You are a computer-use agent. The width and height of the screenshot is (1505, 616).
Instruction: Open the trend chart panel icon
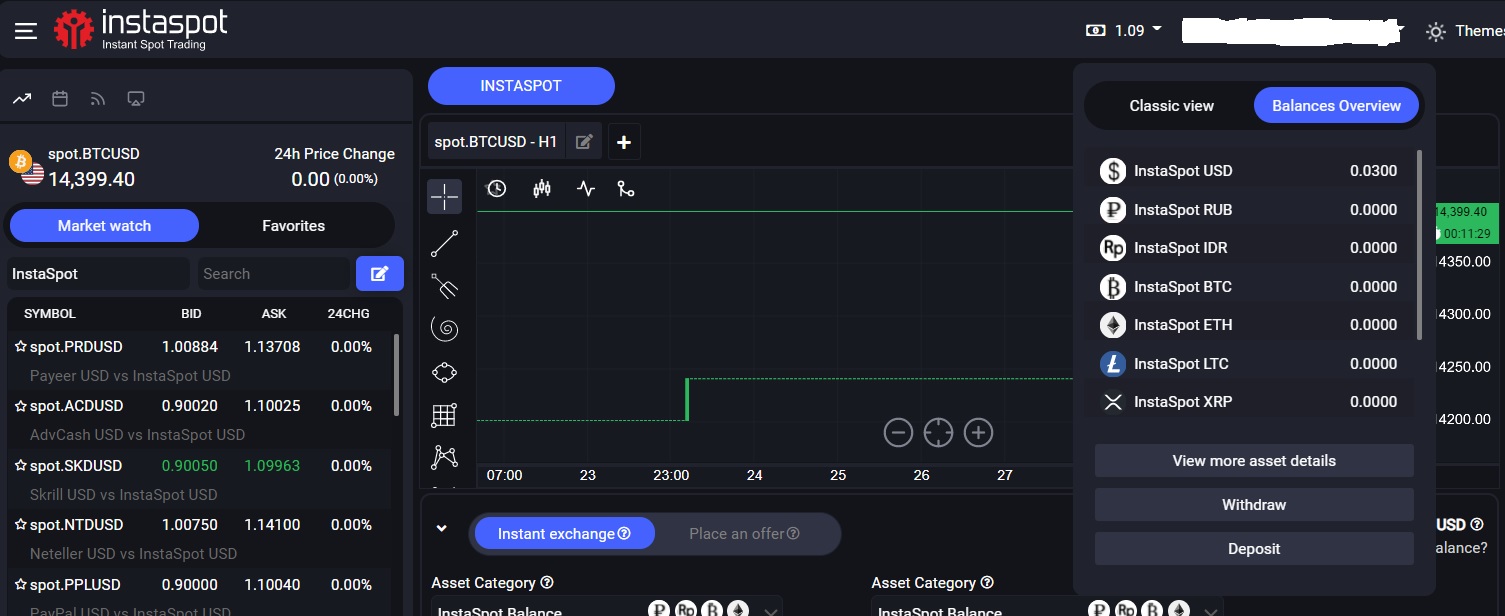click(x=22, y=98)
